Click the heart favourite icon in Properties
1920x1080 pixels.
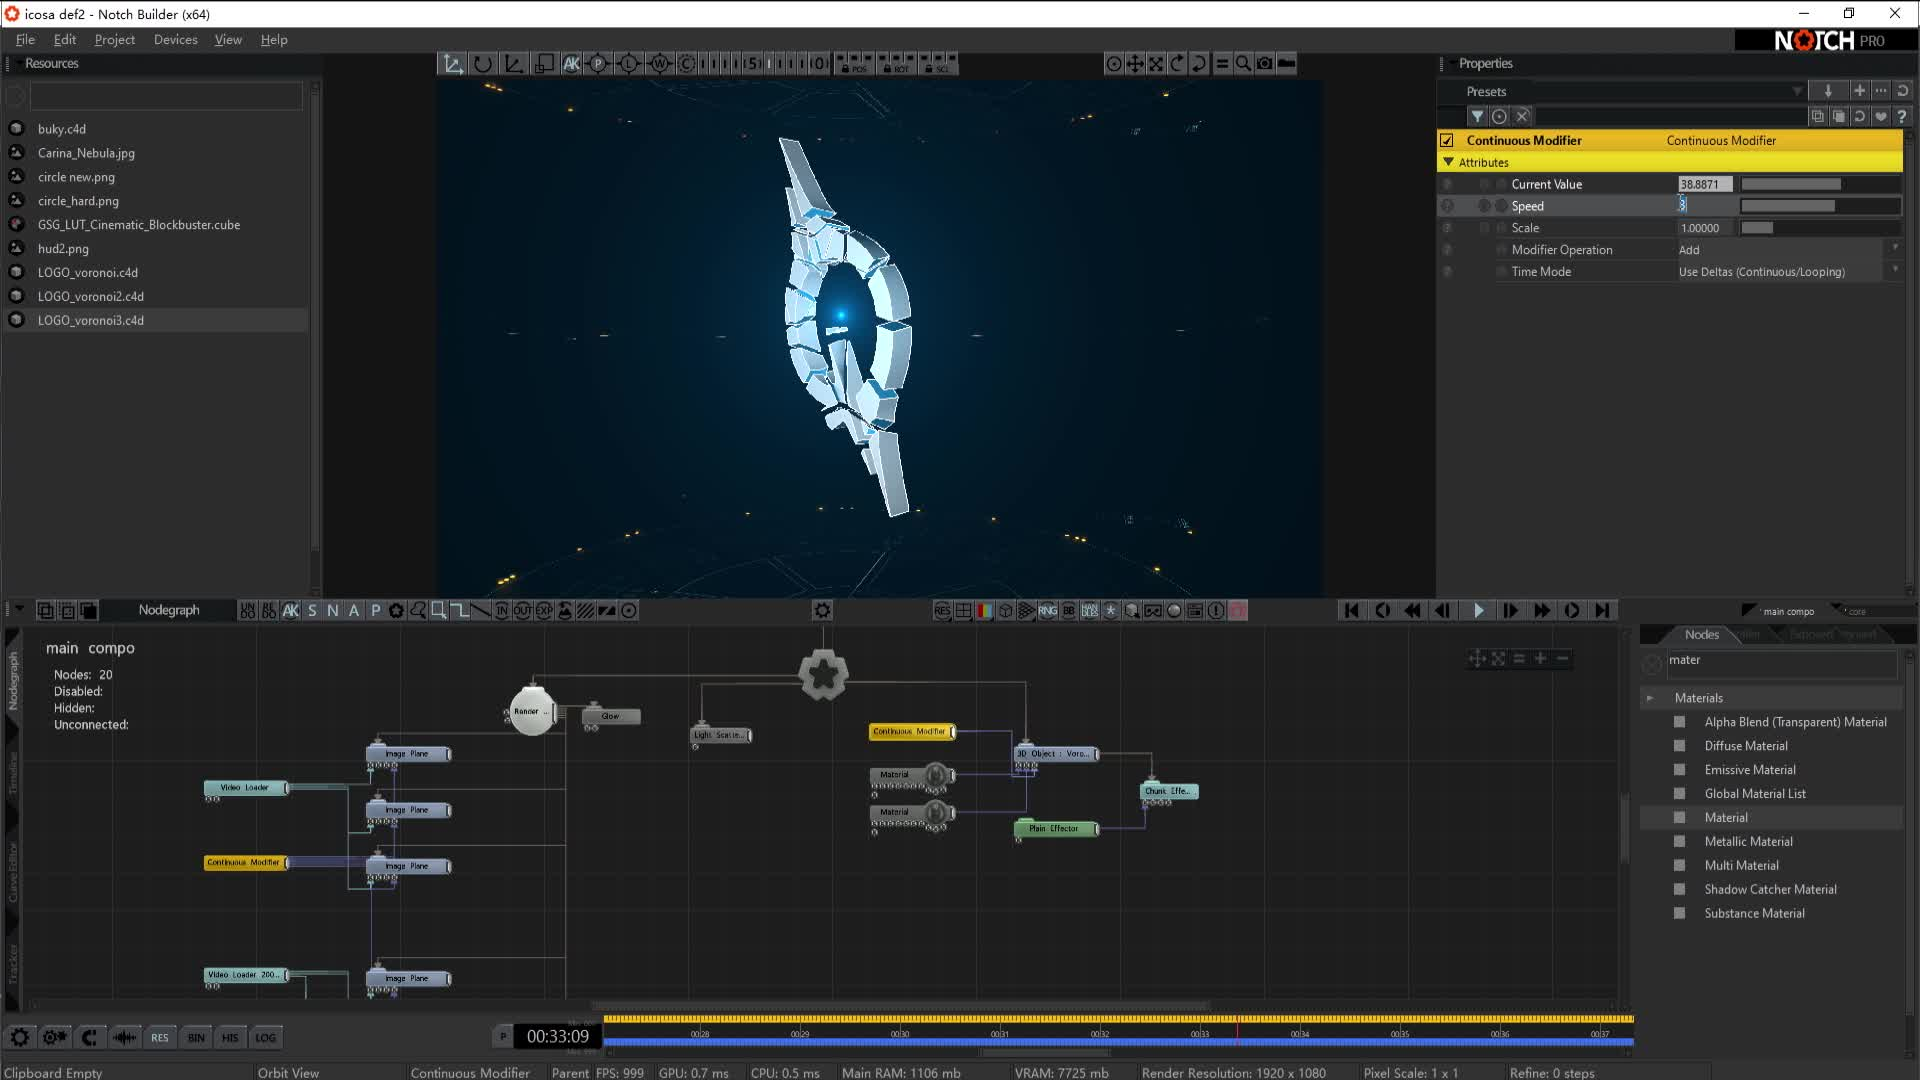pyautogui.click(x=1880, y=116)
